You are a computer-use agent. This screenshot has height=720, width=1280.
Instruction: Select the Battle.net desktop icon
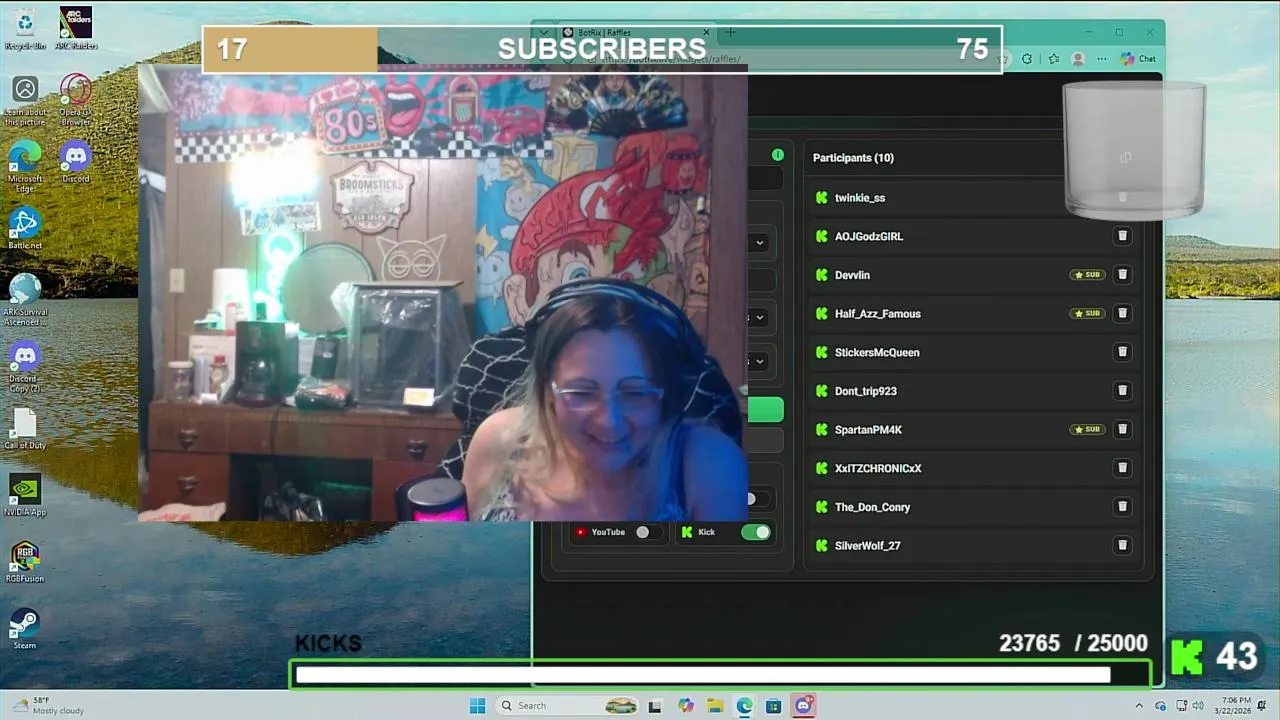pyautogui.click(x=25, y=229)
